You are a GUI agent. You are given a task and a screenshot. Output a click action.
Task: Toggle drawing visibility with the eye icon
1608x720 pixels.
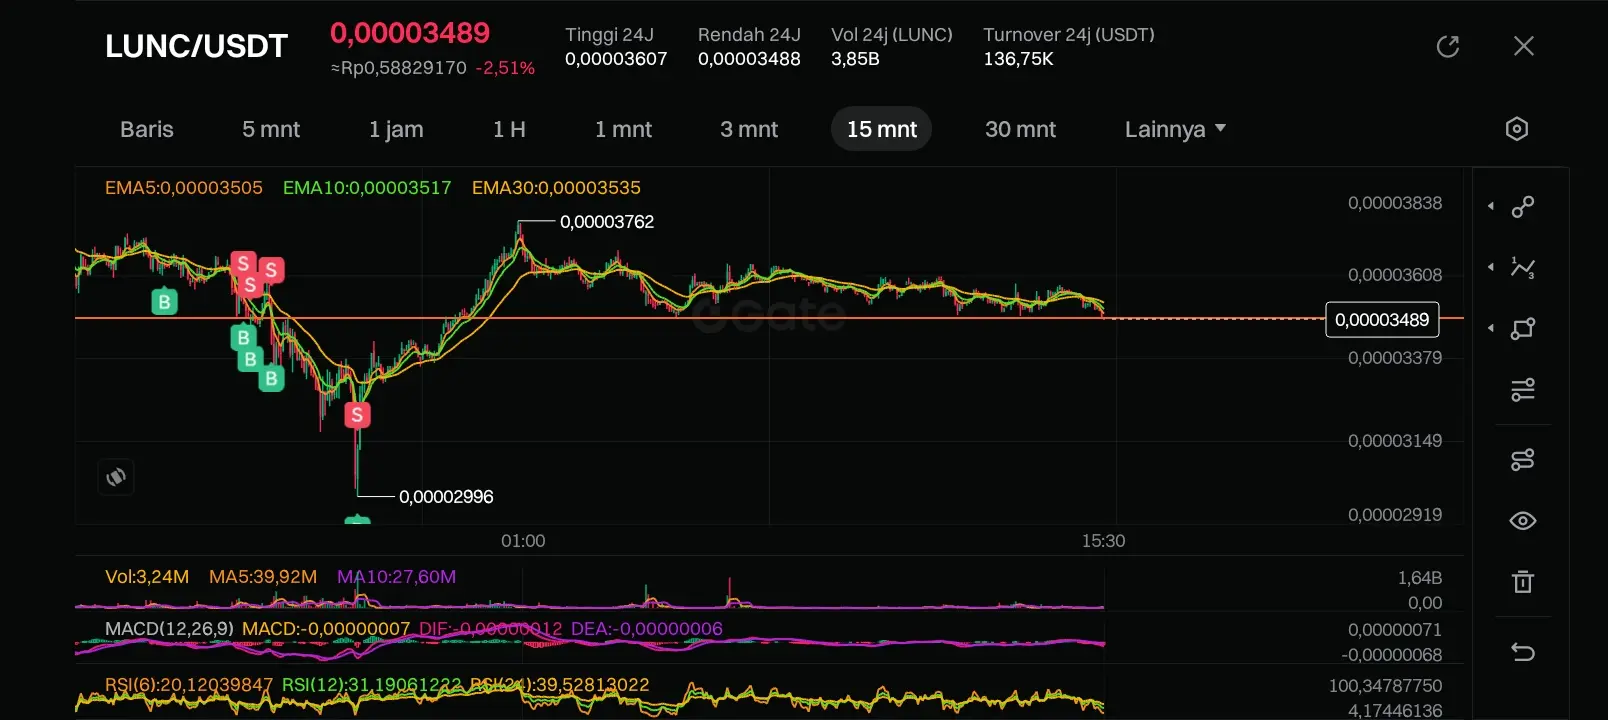pyautogui.click(x=1523, y=521)
